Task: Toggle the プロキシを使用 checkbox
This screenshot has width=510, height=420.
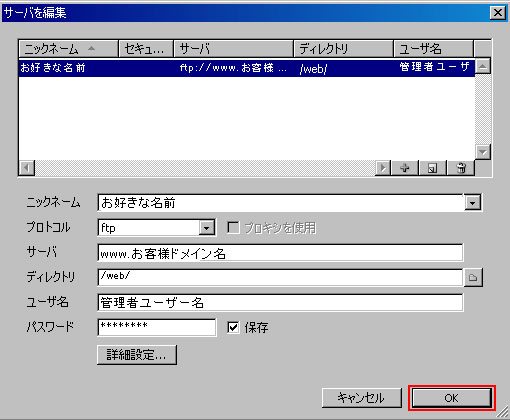Action: pos(233,228)
